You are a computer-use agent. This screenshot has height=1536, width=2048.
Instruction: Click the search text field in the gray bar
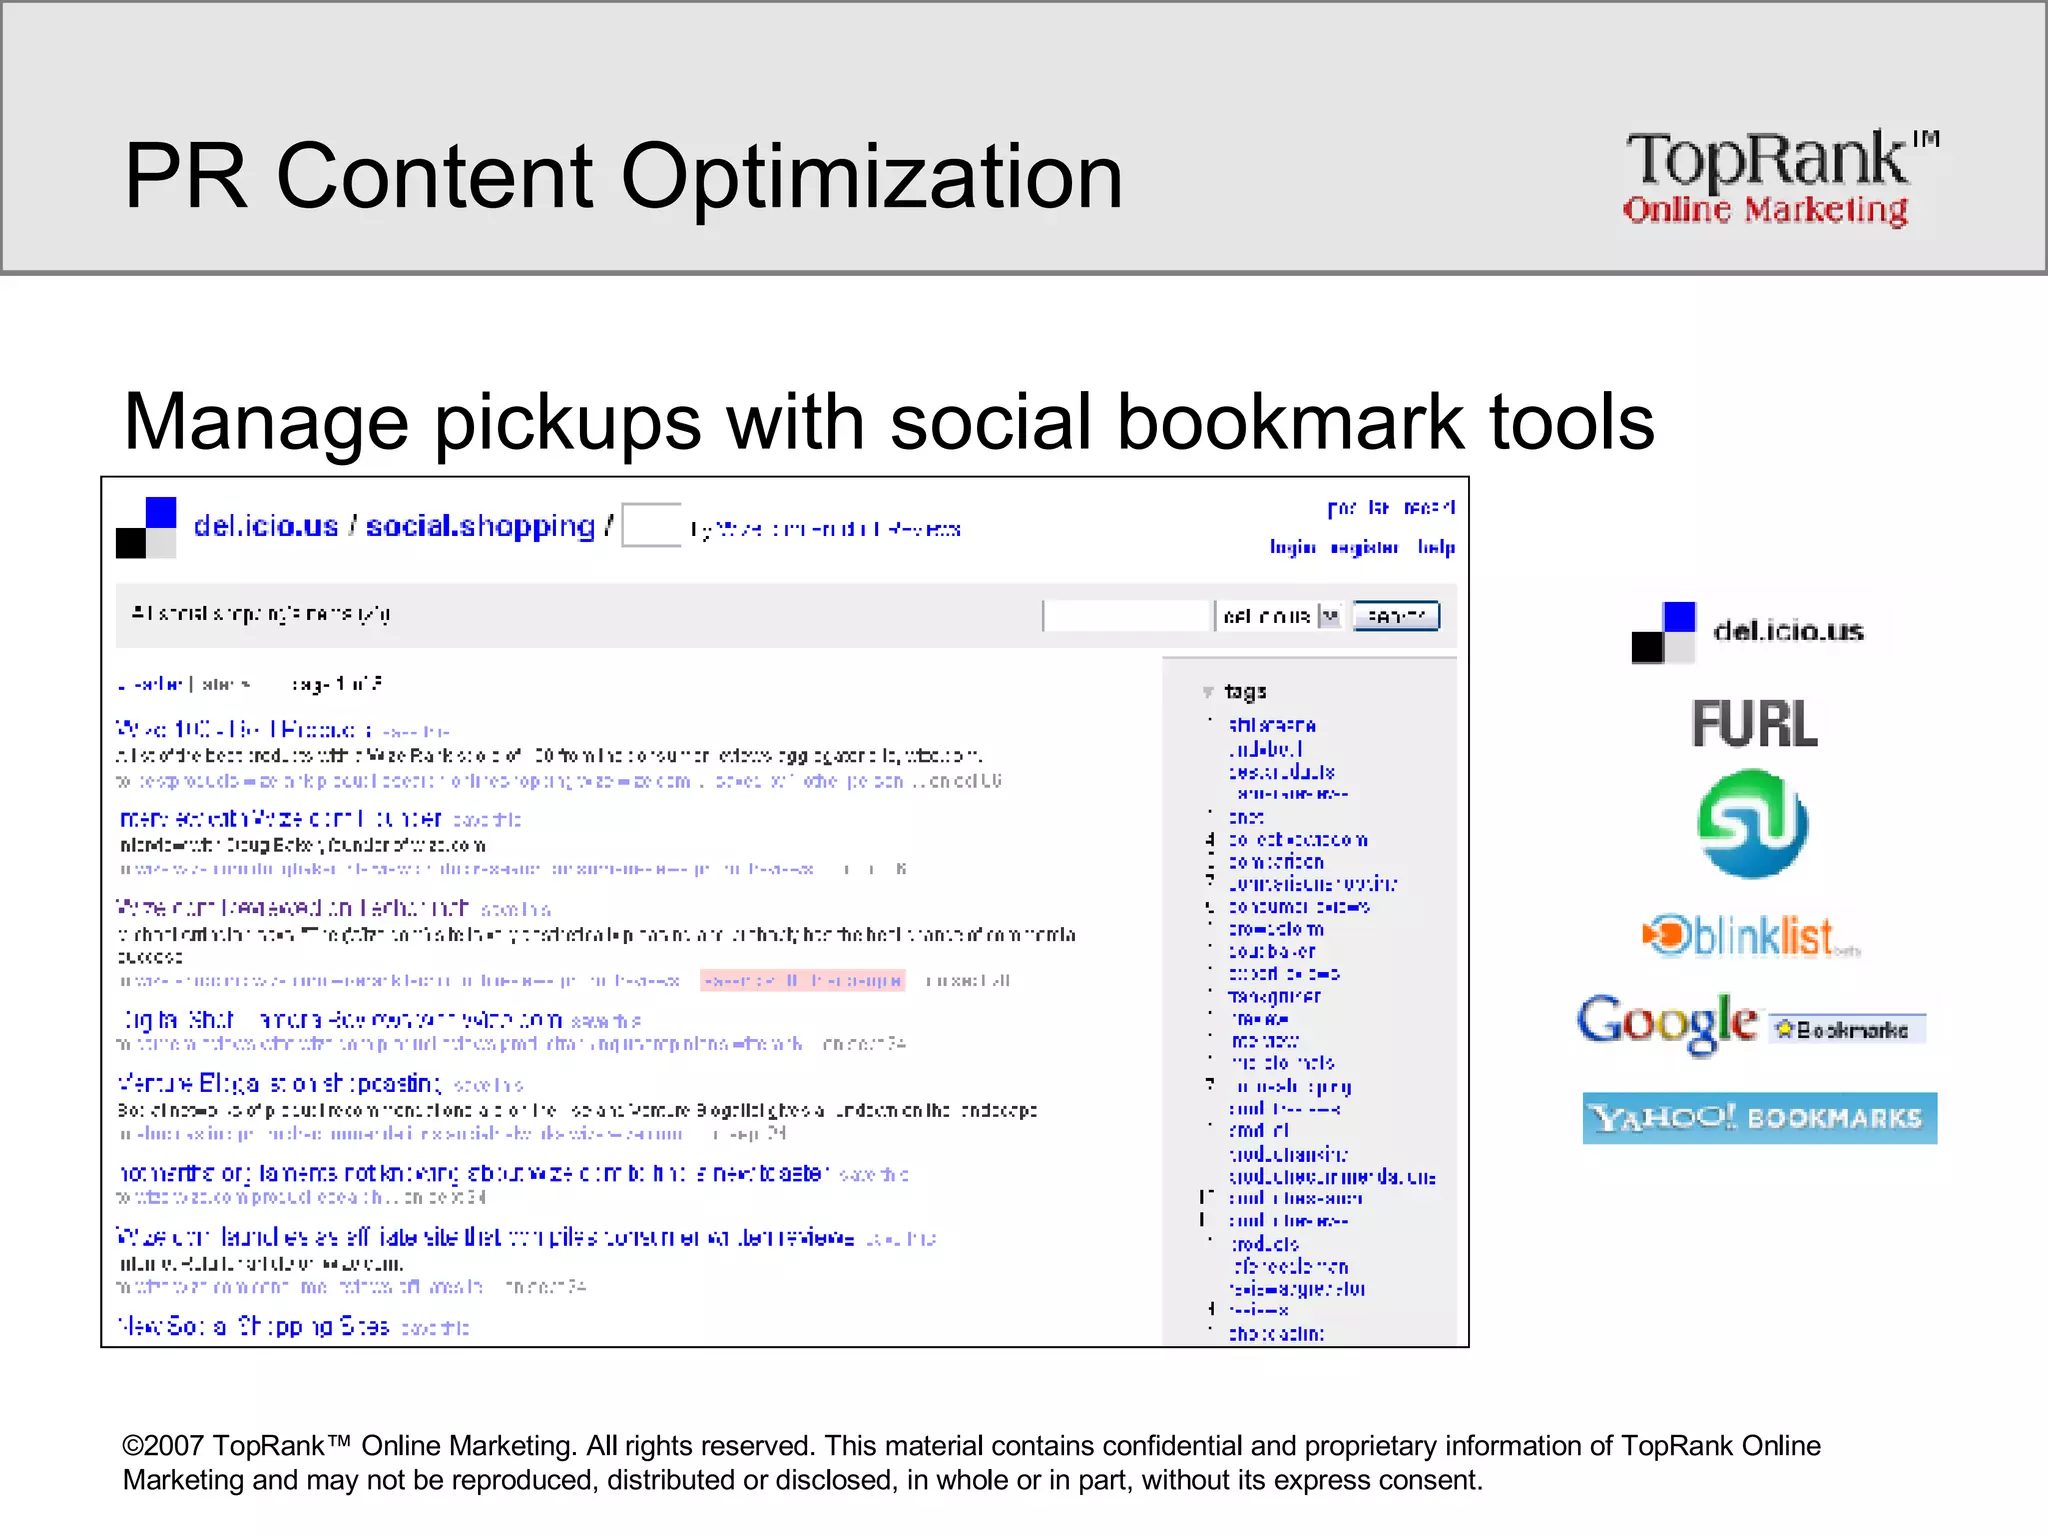coord(1126,616)
